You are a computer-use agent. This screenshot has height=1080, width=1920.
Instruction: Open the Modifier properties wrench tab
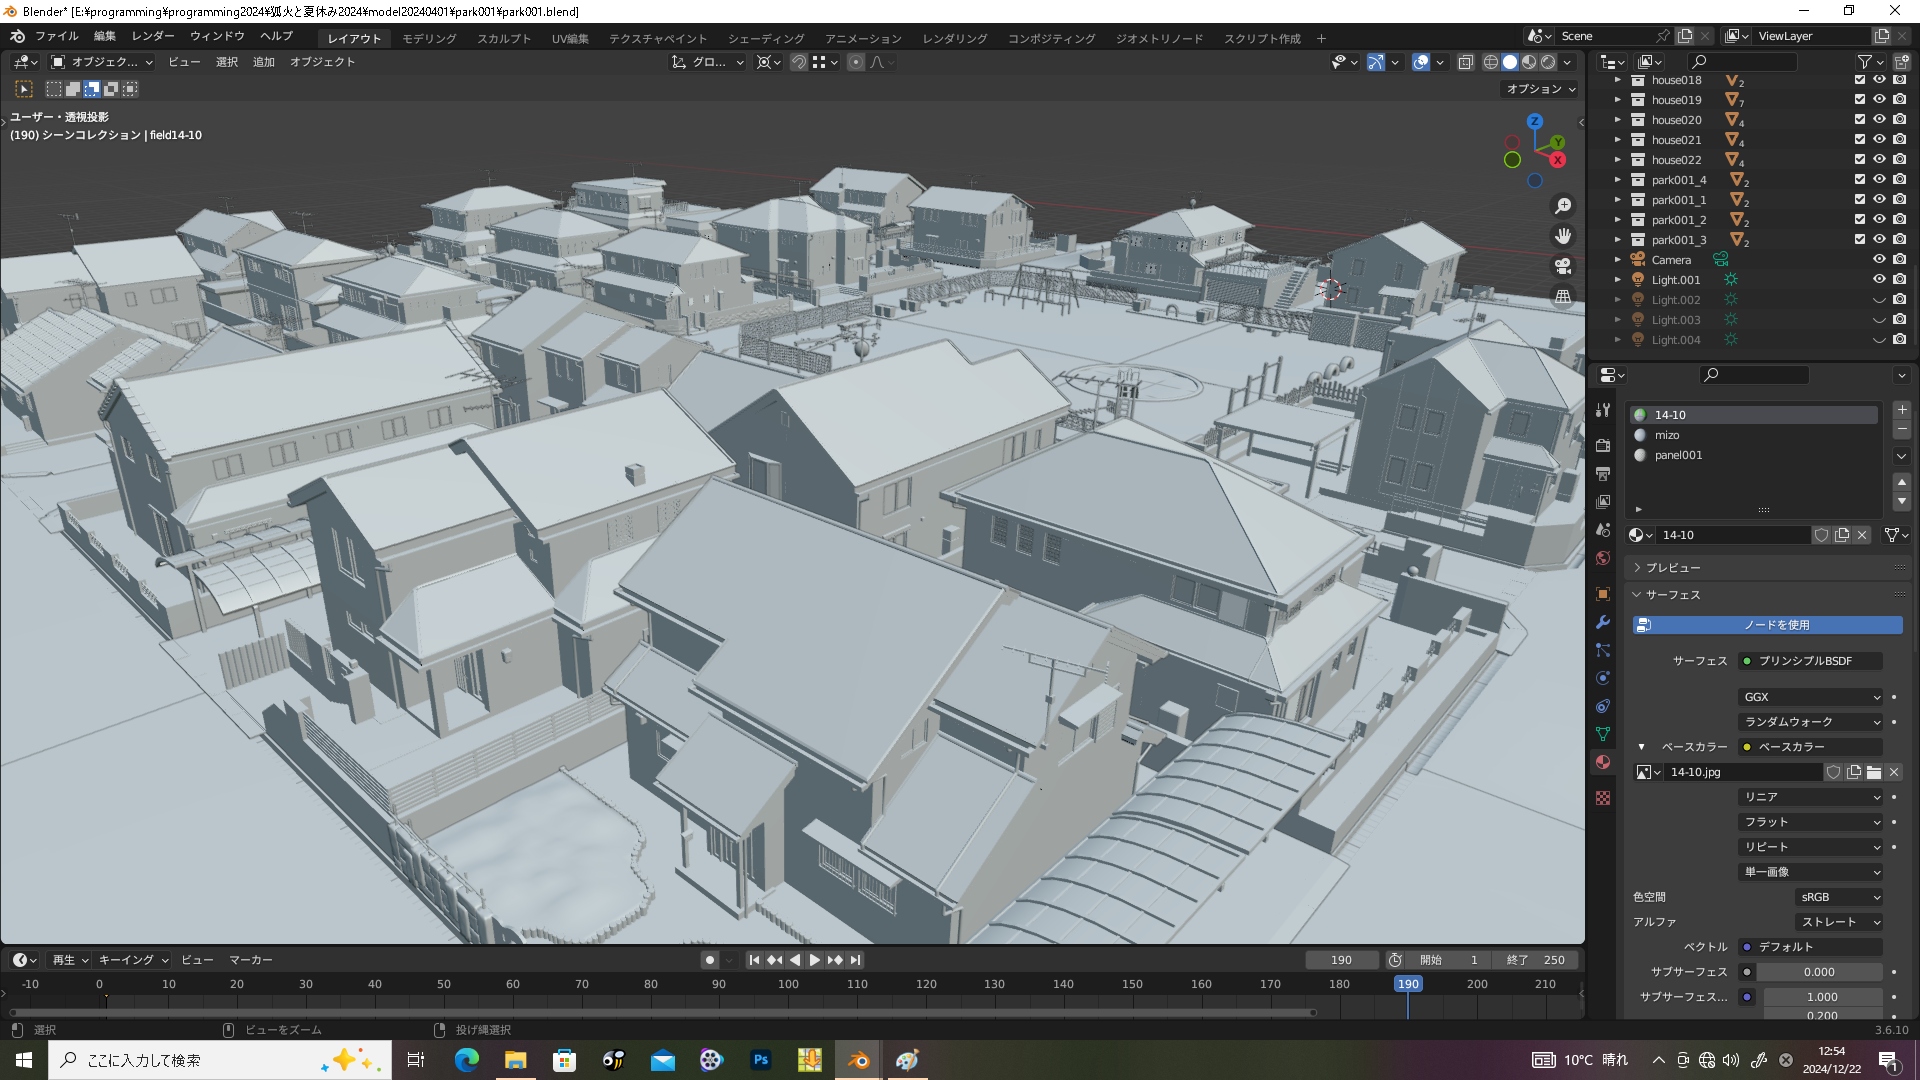point(1603,622)
